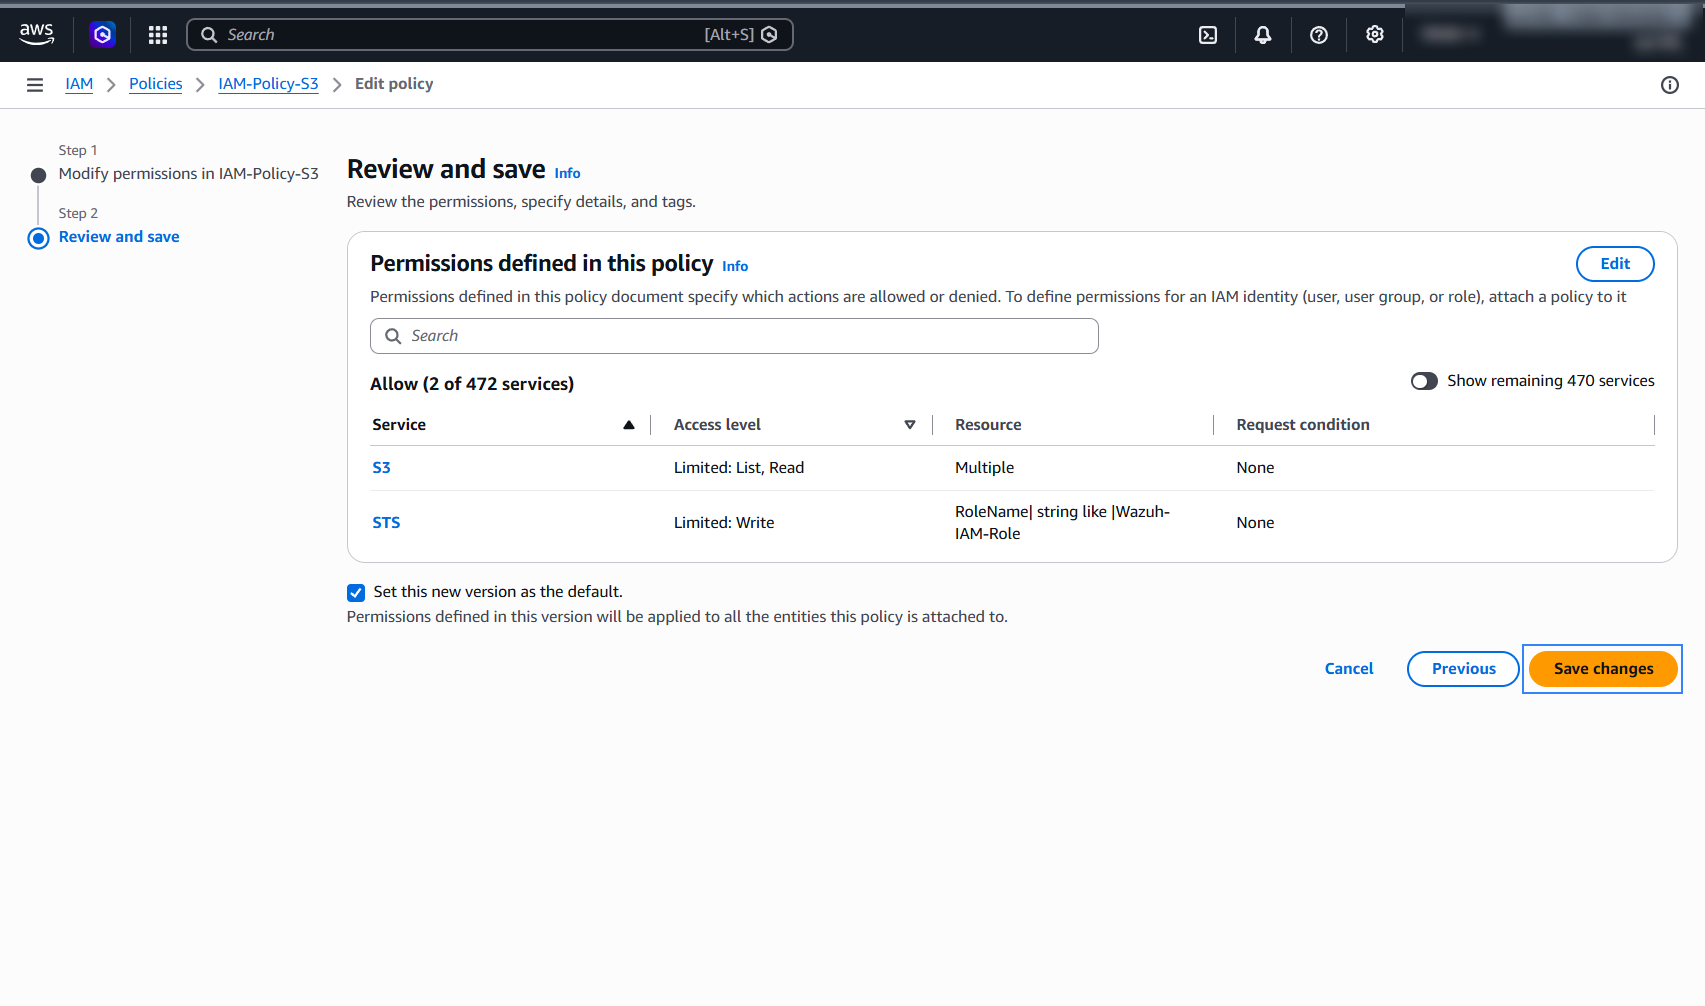Open the notifications bell
The height and width of the screenshot is (1006, 1705).
[1263, 35]
